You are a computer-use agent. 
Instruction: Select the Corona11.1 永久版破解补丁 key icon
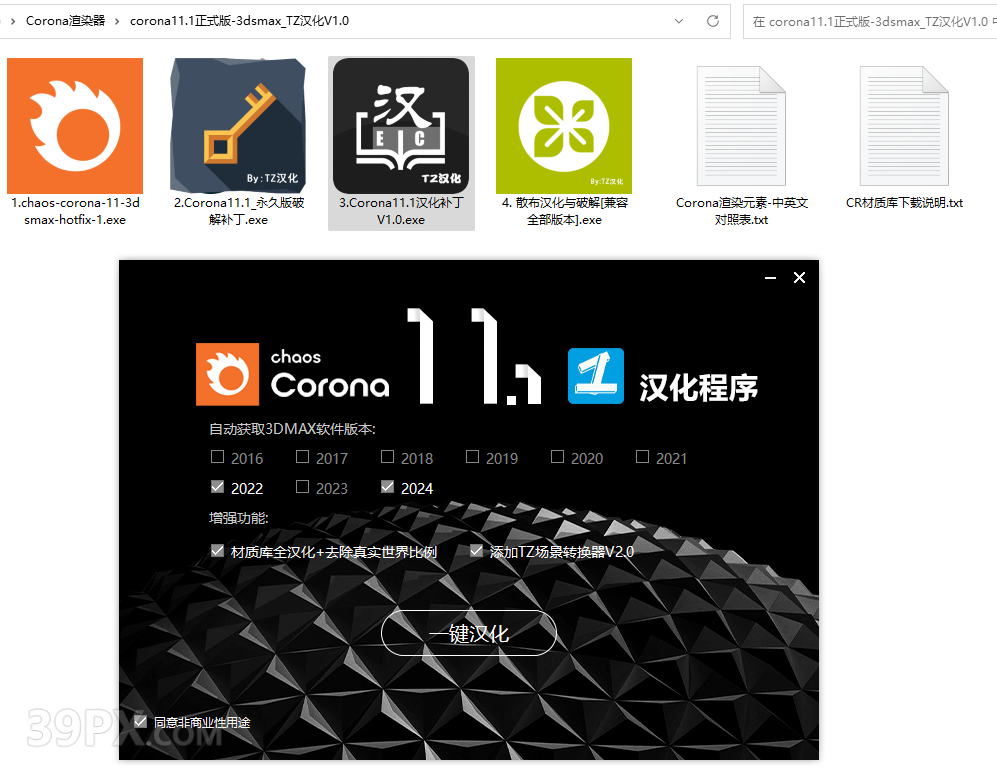(x=238, y=126)
